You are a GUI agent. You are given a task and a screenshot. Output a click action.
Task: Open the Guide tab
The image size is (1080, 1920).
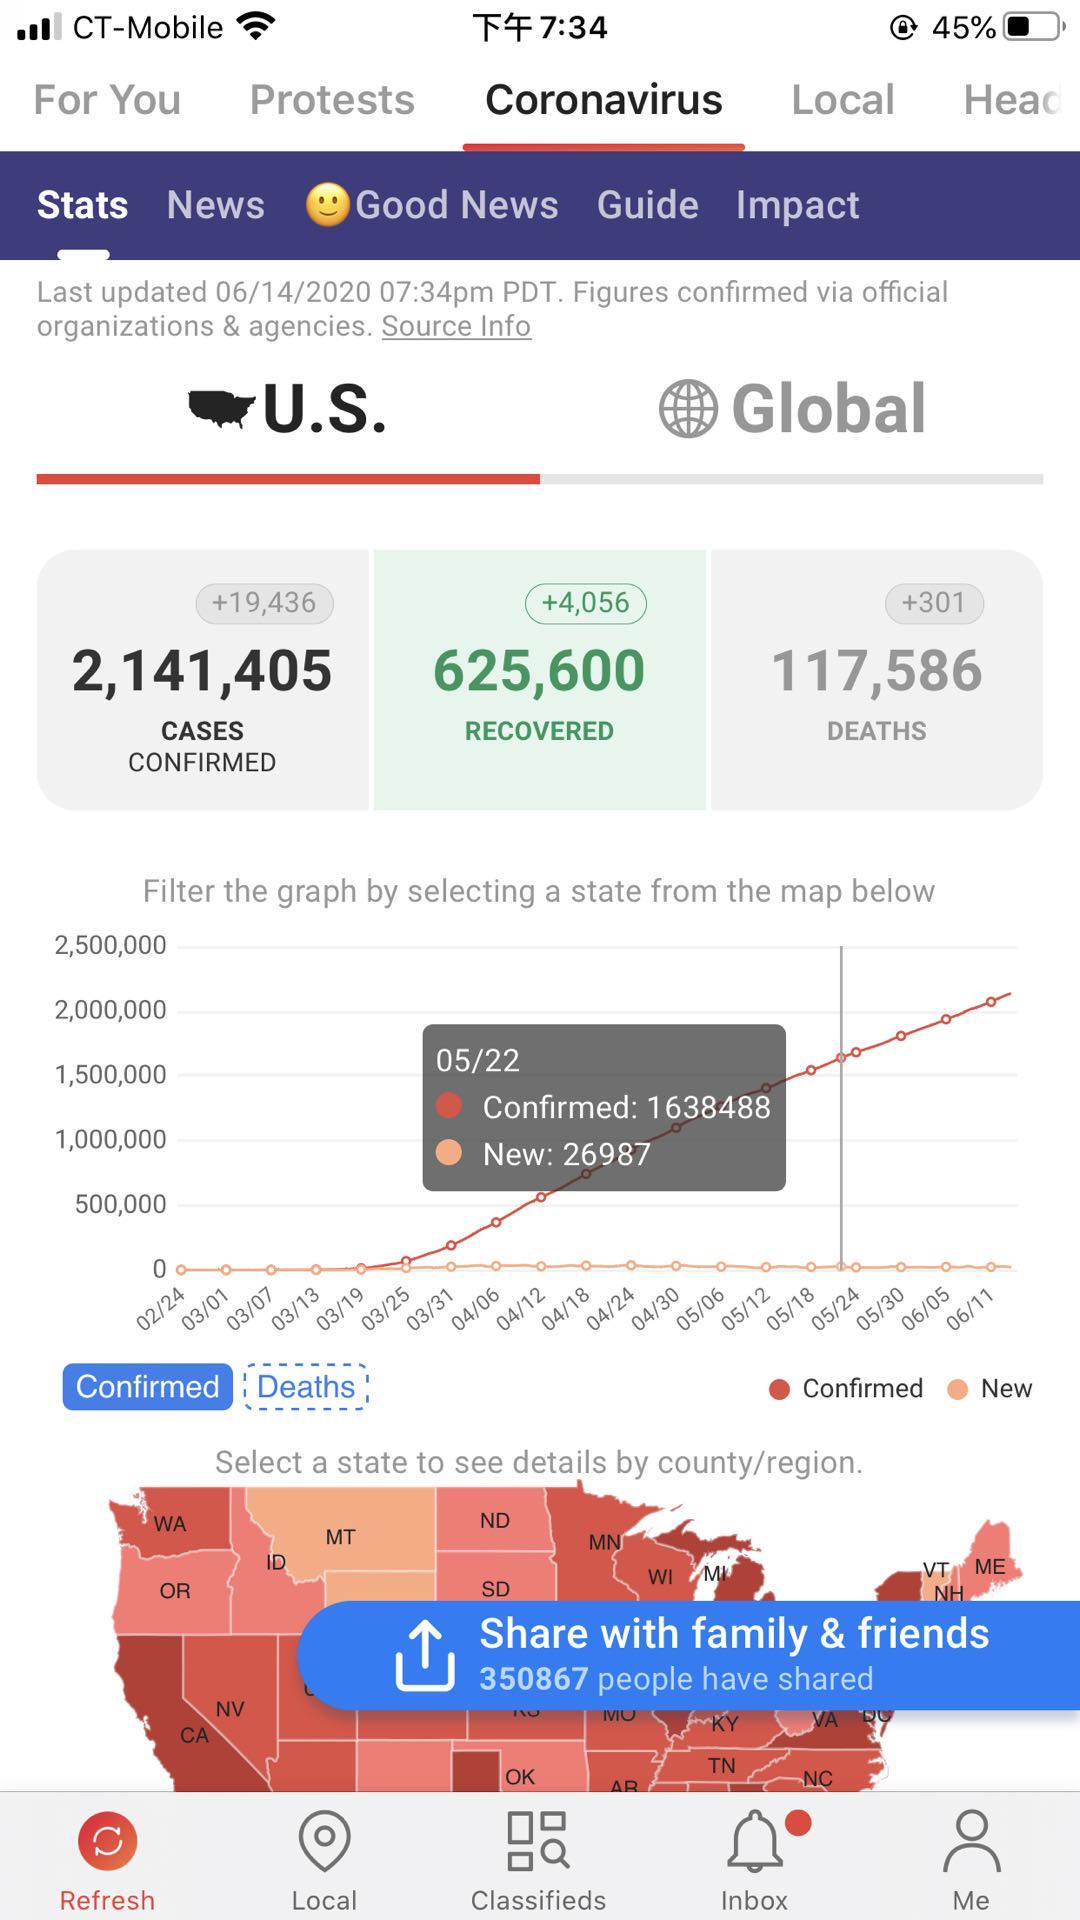647,205
